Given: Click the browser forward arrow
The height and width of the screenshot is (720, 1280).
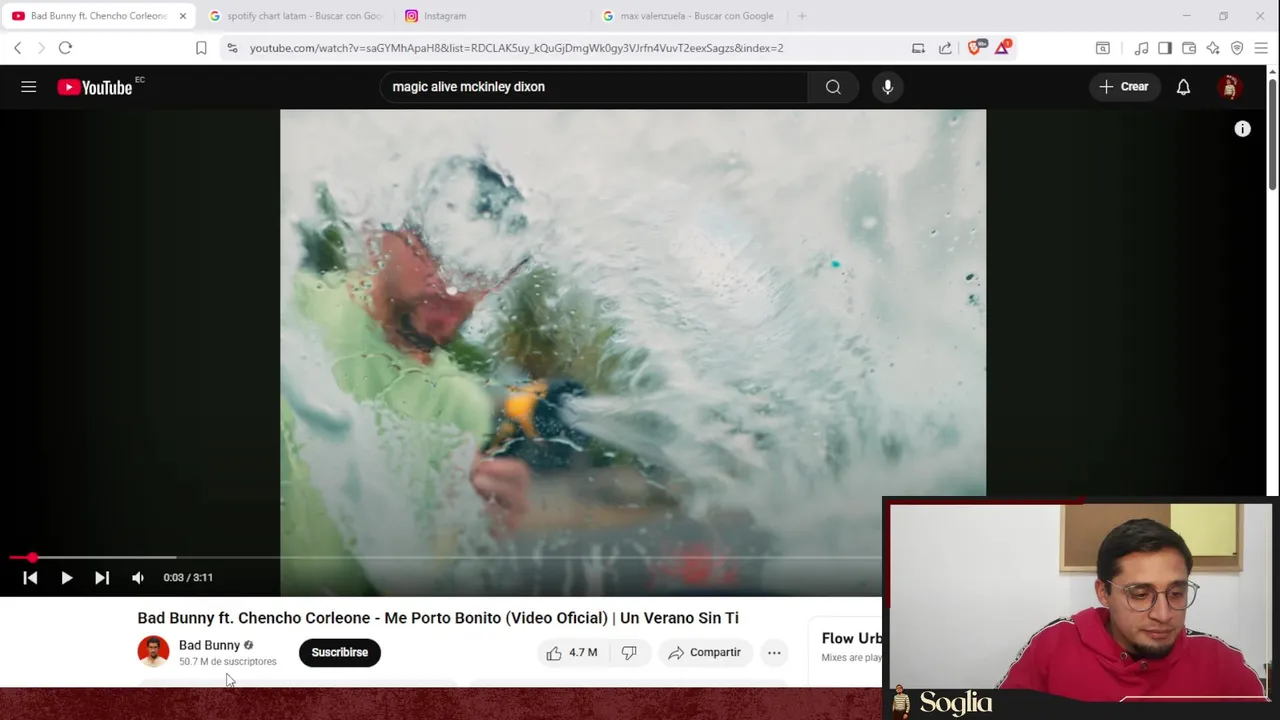Looking at the screenshot, I should click(41, 48).
